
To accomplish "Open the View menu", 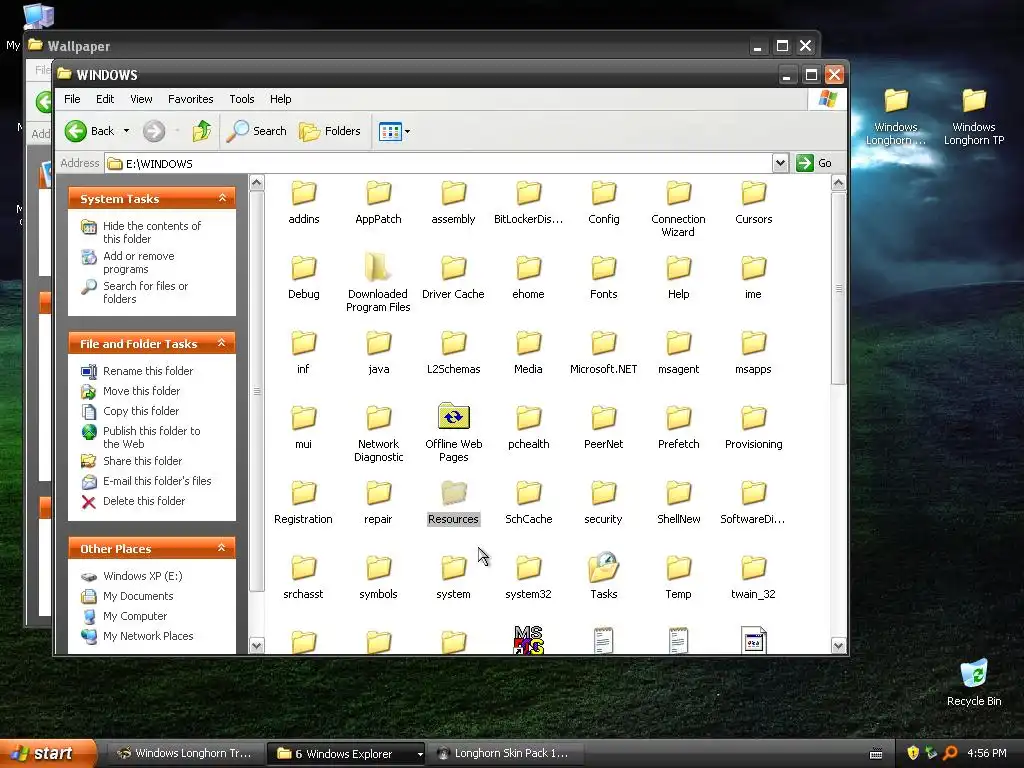I will [141, 99].
